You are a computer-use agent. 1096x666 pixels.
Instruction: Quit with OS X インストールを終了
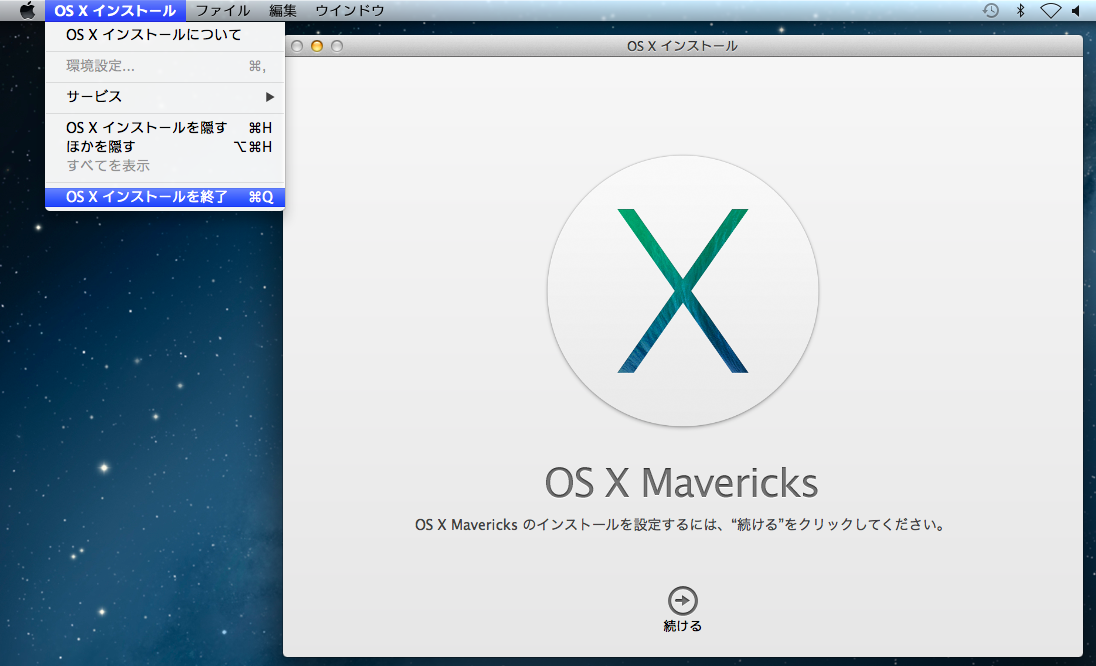[x=165, y=197]
